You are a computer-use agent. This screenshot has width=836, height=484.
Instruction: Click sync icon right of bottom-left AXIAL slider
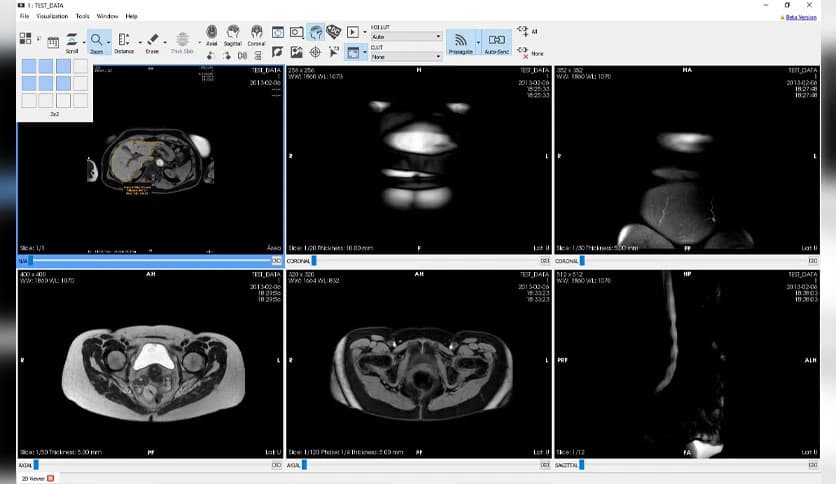tap(276, 465)
